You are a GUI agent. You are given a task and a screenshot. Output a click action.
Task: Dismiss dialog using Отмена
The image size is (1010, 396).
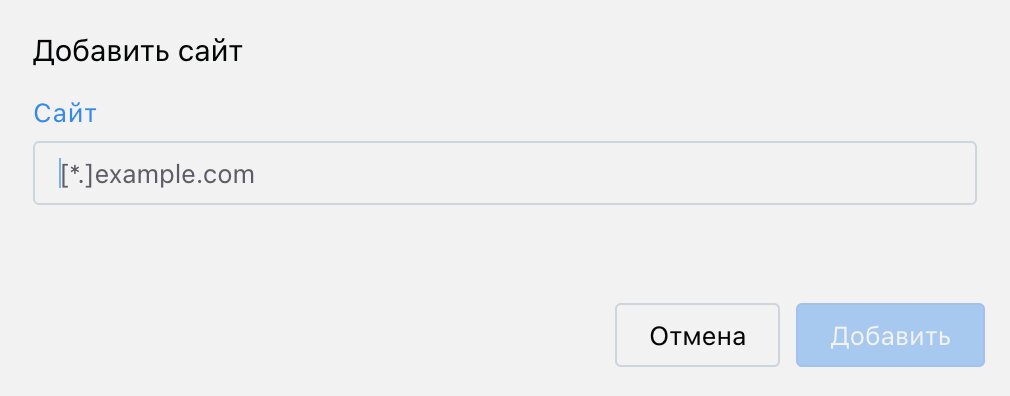tap(697, 335)
